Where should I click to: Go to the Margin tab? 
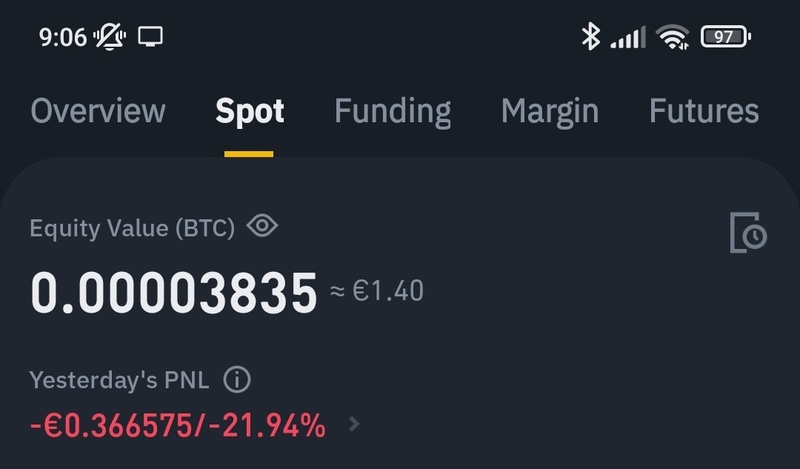549,110
